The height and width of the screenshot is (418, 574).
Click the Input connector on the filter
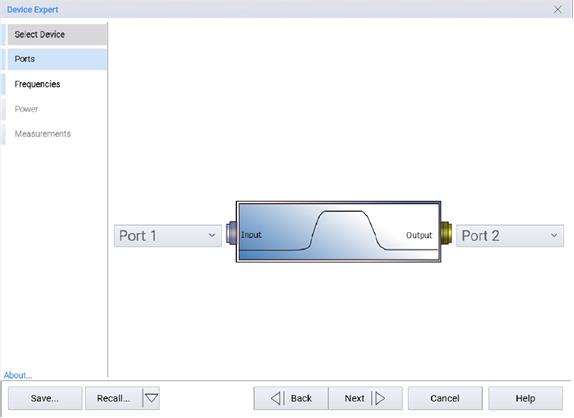point(231,233)
